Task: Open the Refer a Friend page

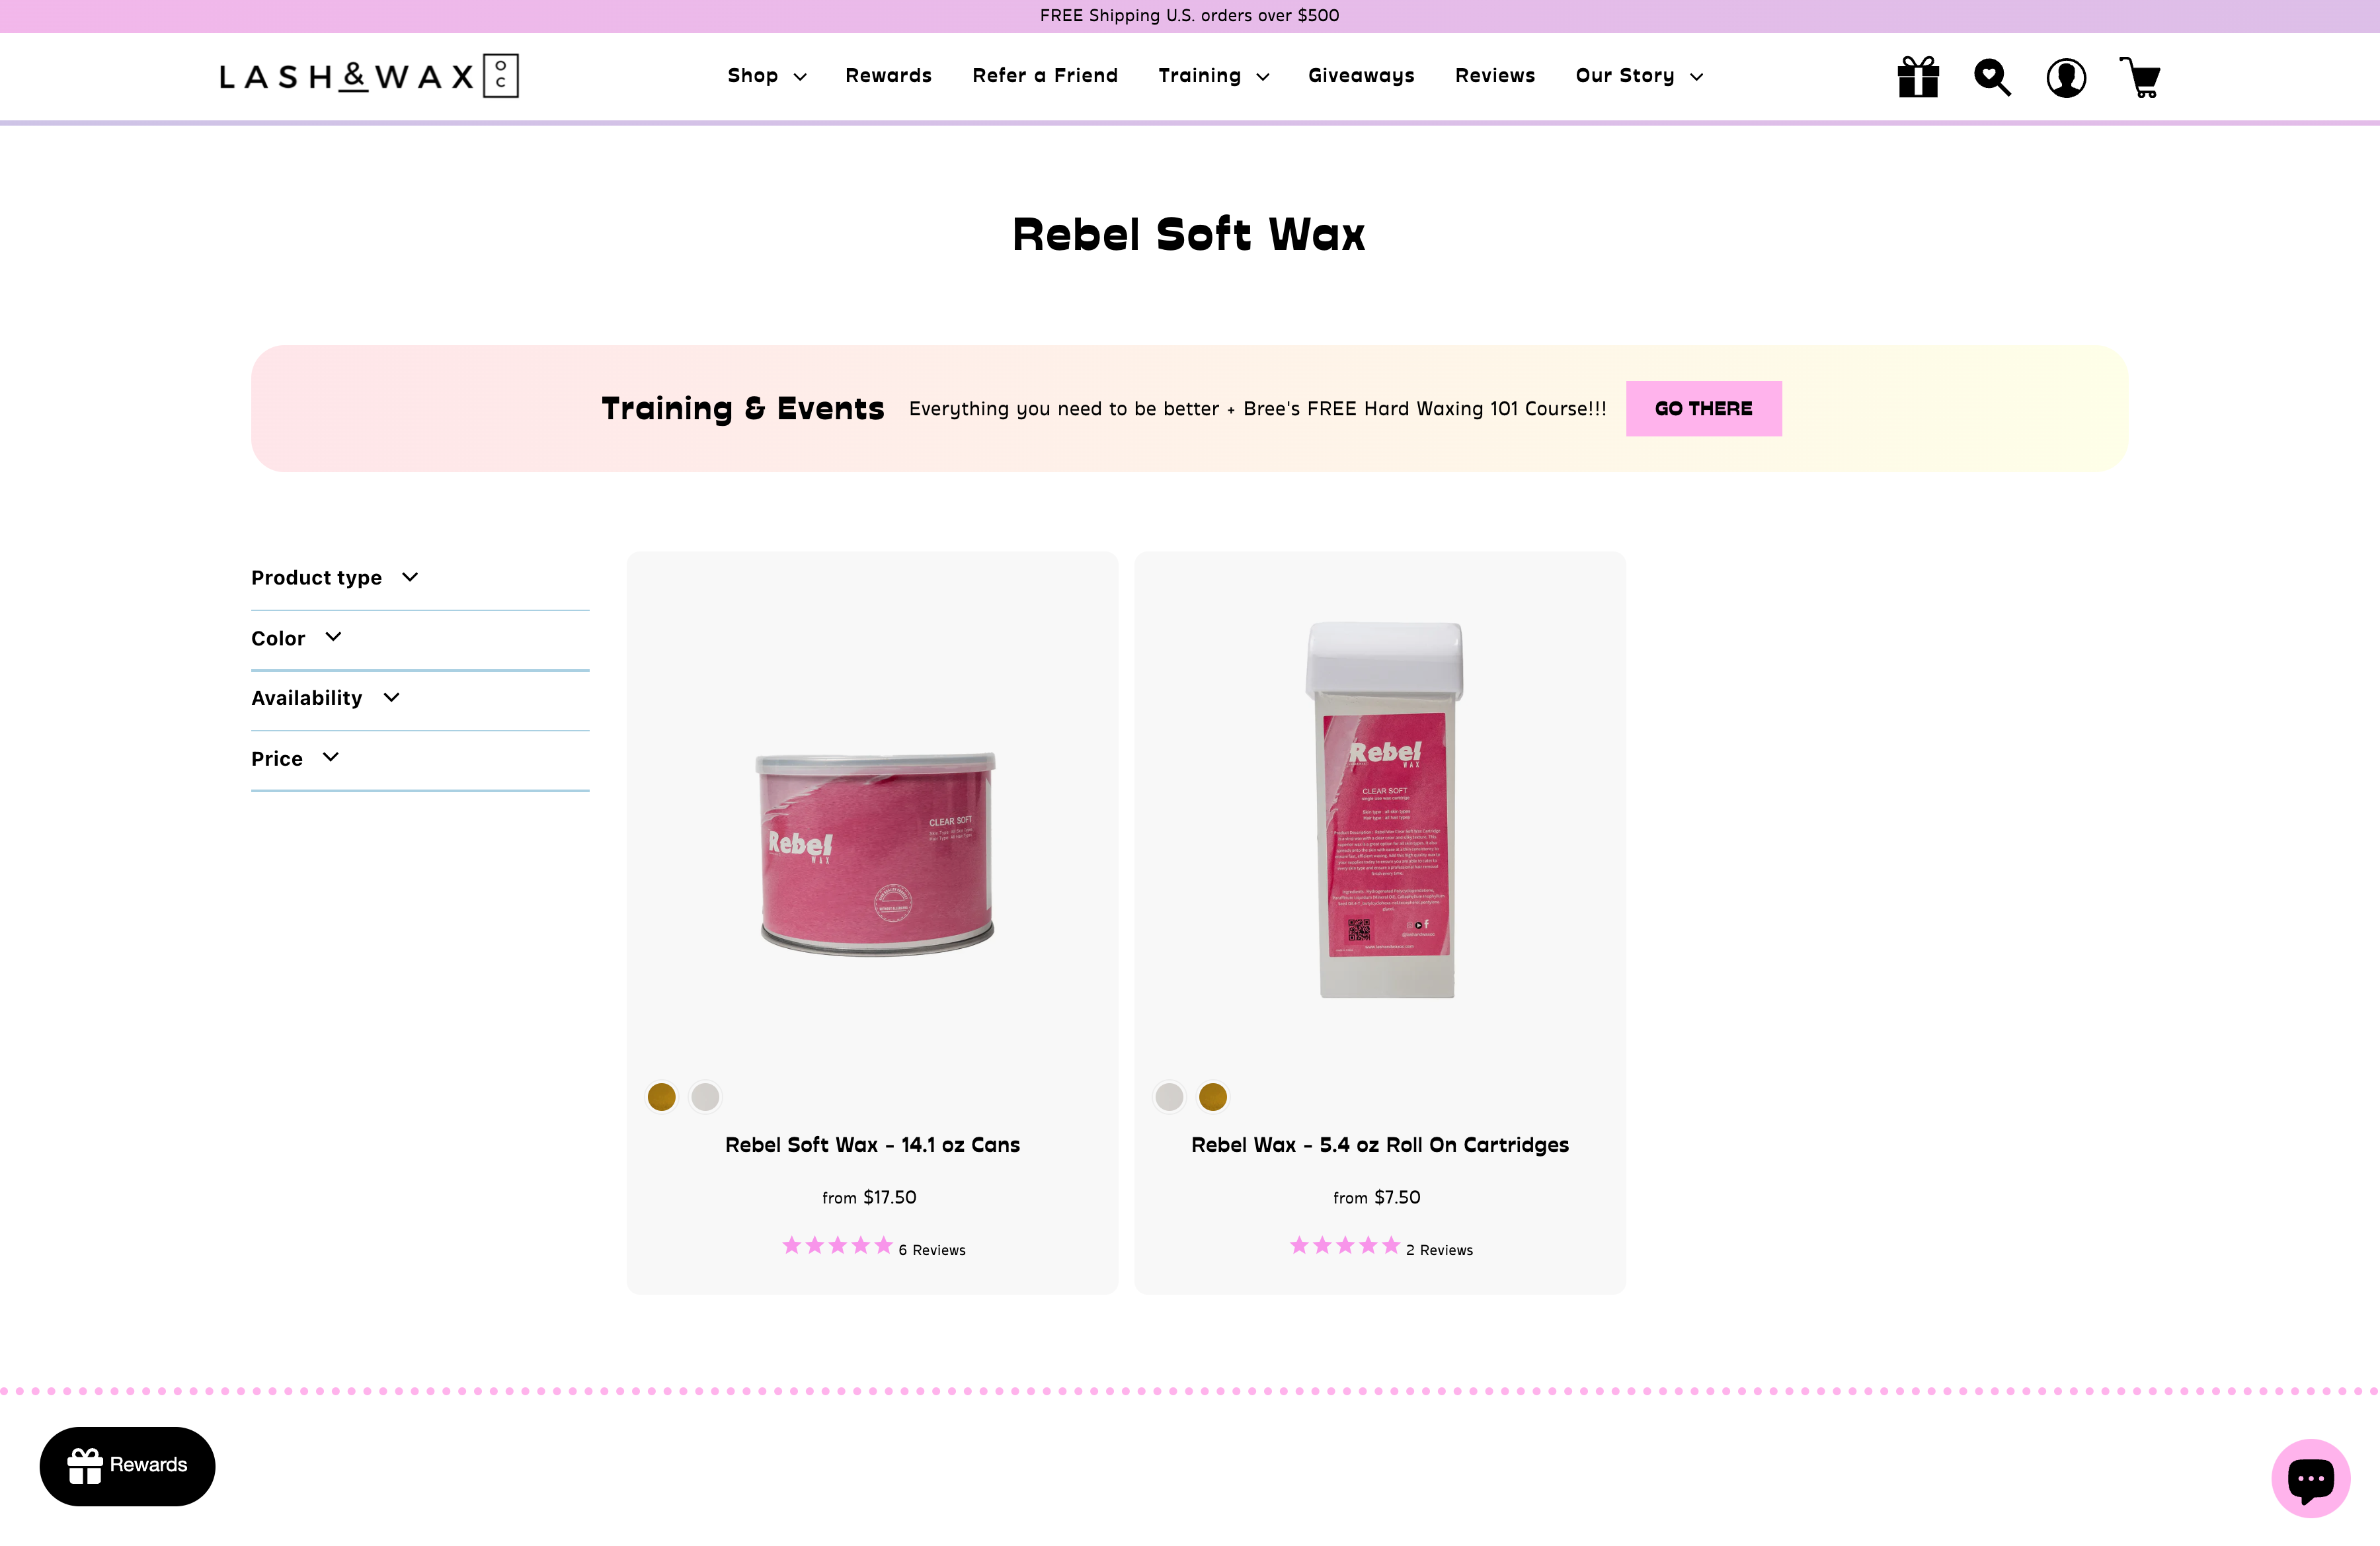Action: (1045, 76)
